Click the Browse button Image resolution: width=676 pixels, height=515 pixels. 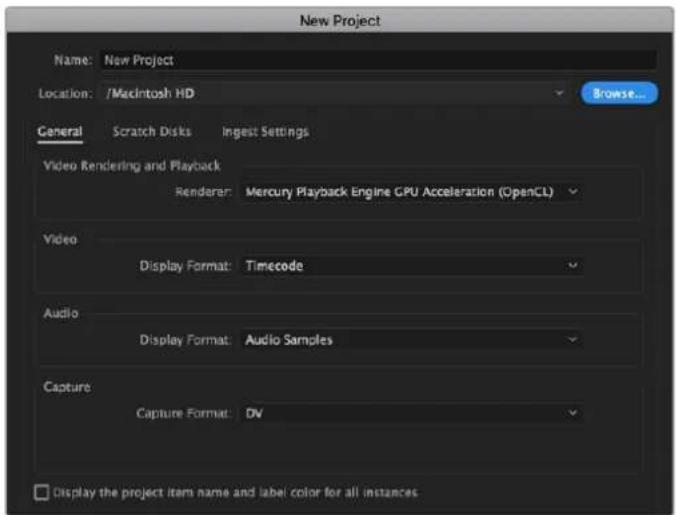coord(619,94)
